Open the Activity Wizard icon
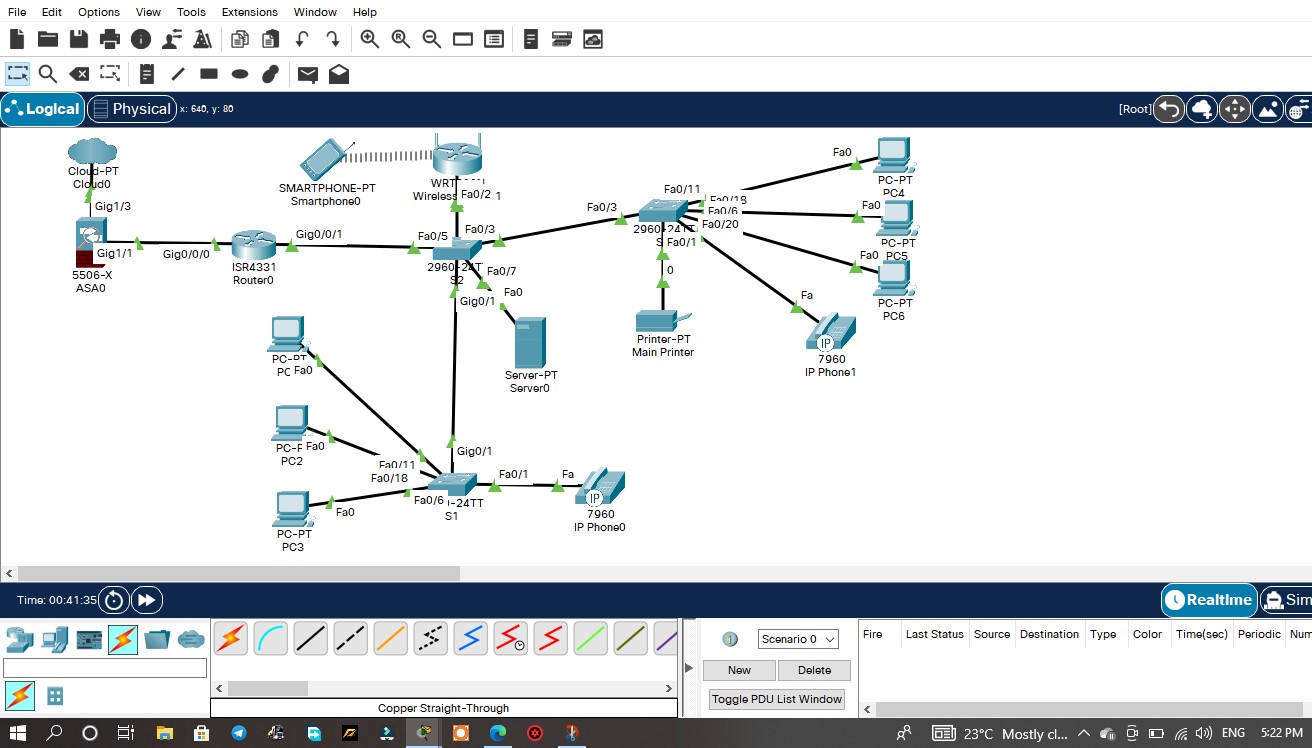This screenshot has height=748, width=1312. (x=202, y=39)
